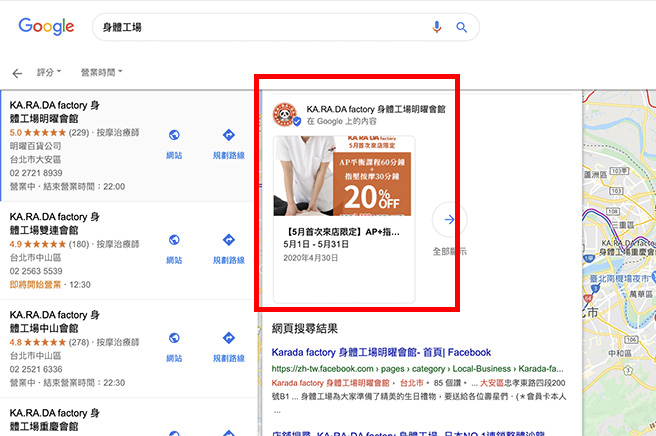Open the 營業時間 hours filter dropdown
This screenshot has width=656, height=436.
pos(101,72)
